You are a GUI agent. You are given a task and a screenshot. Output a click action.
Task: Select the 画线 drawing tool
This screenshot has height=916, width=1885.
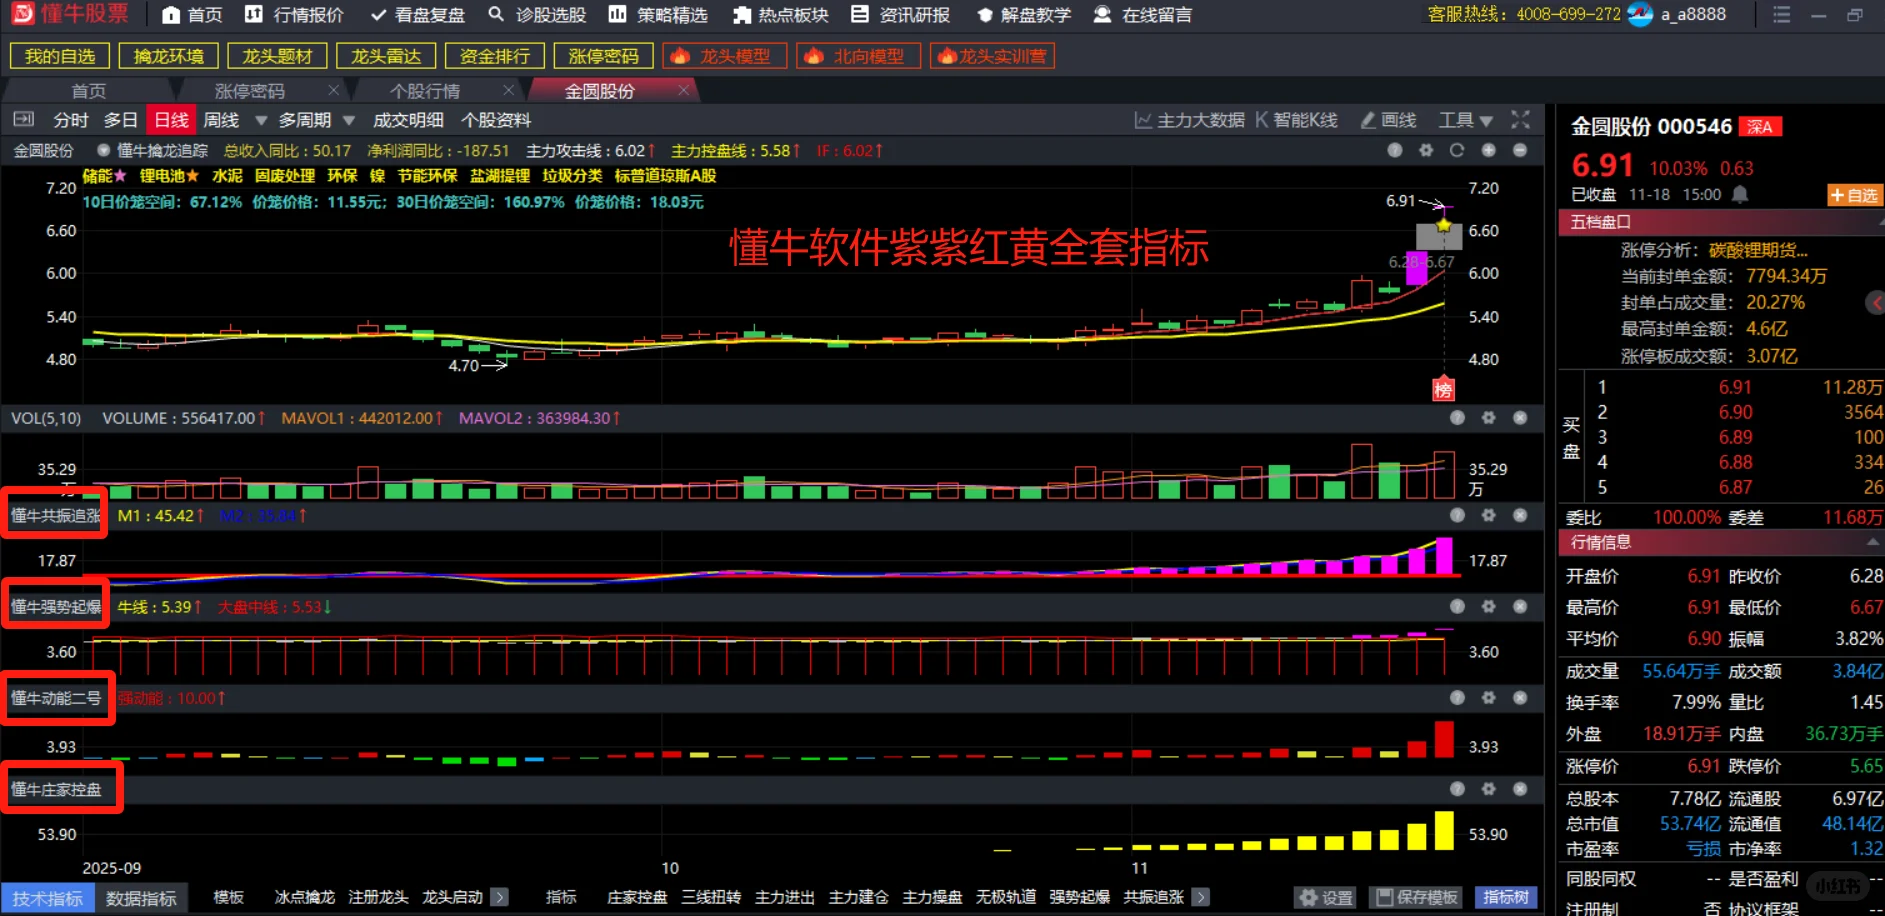[1388, 119]
